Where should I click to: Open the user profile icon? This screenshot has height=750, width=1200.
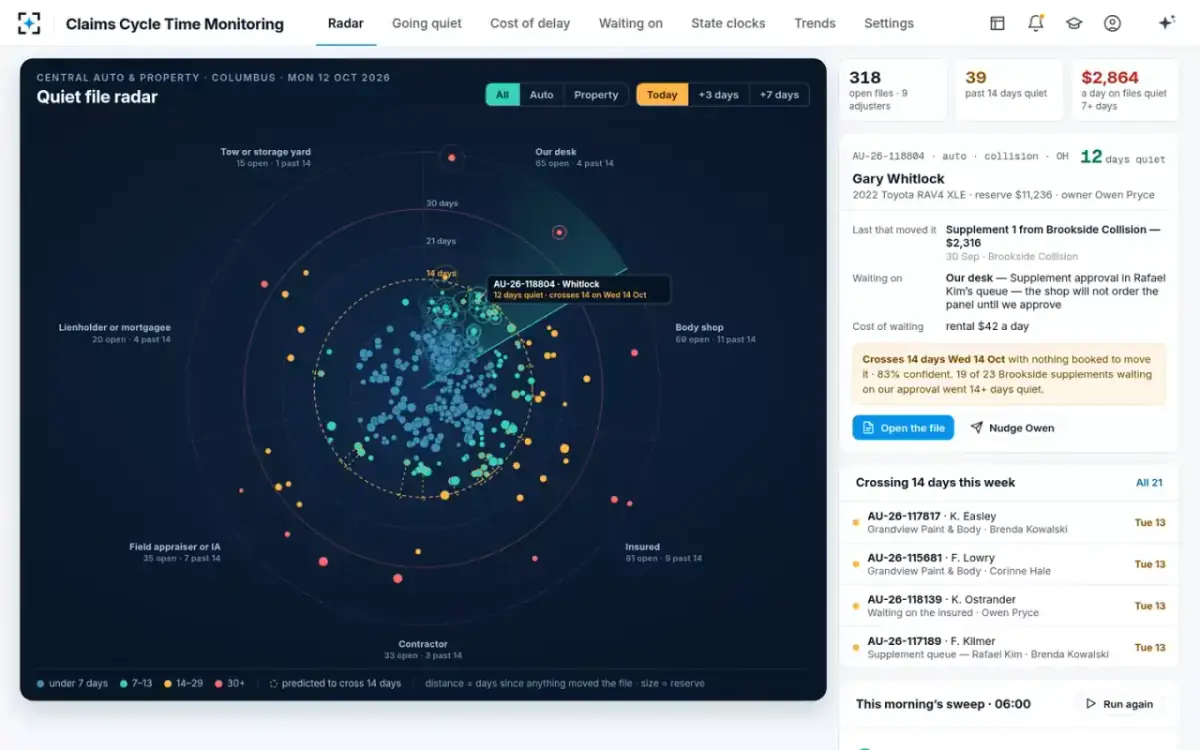[x=1112, y=23]
